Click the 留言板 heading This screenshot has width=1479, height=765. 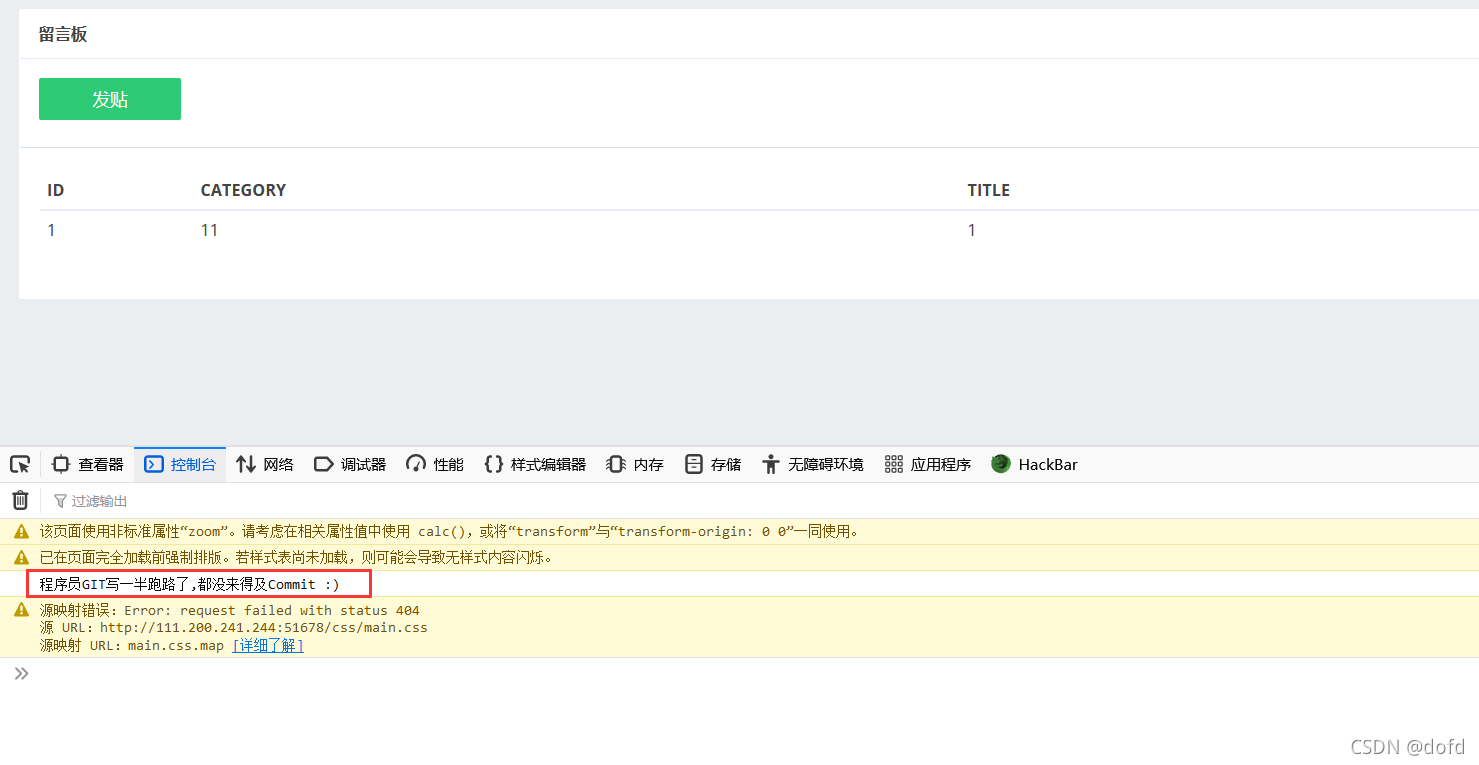point(63,34)
